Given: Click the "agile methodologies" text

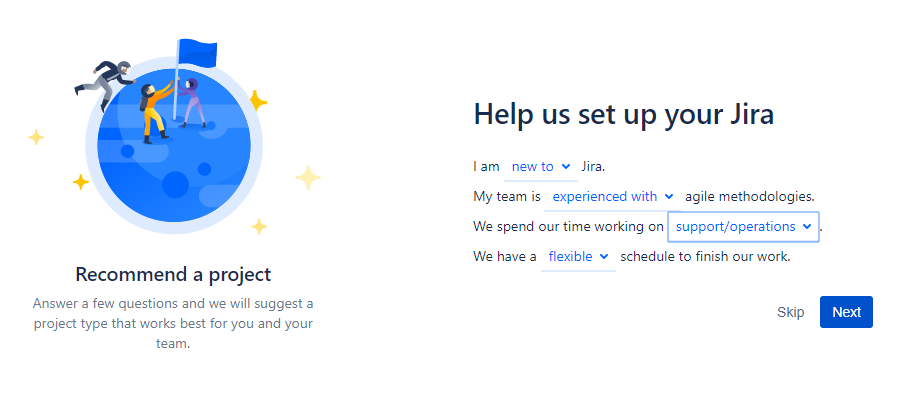Looking at the screenshot, I should point(750,197).
